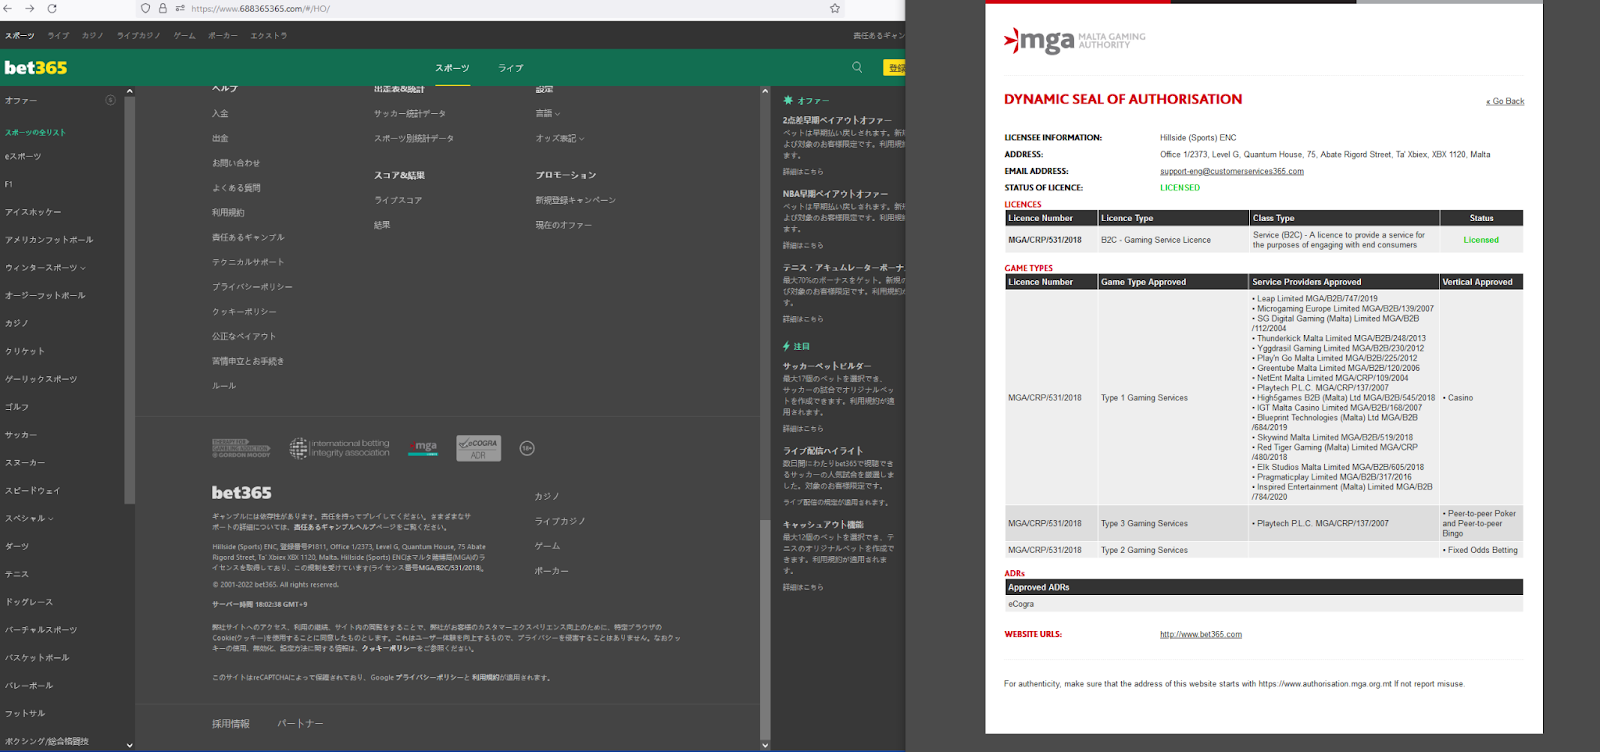The width and height of the screenshot is (1600, 752).
Task: Click the MGA Malta Gaming Authority logo
Action: tap(1075, 40)
